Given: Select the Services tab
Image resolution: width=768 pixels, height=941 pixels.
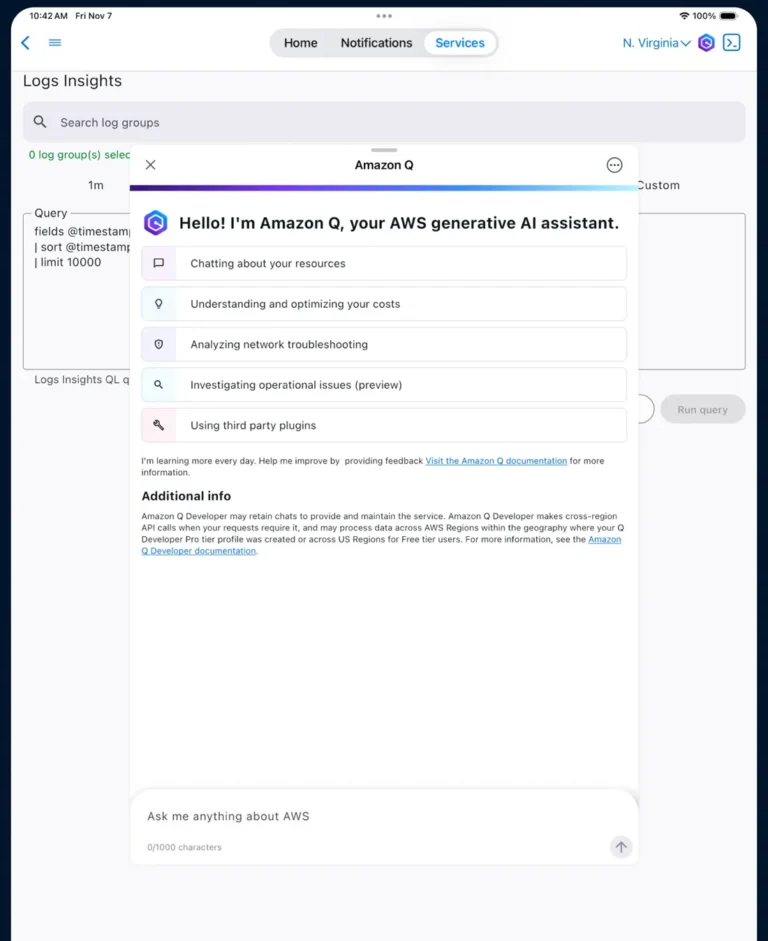Looking at the screenshot, I should 460,43.
